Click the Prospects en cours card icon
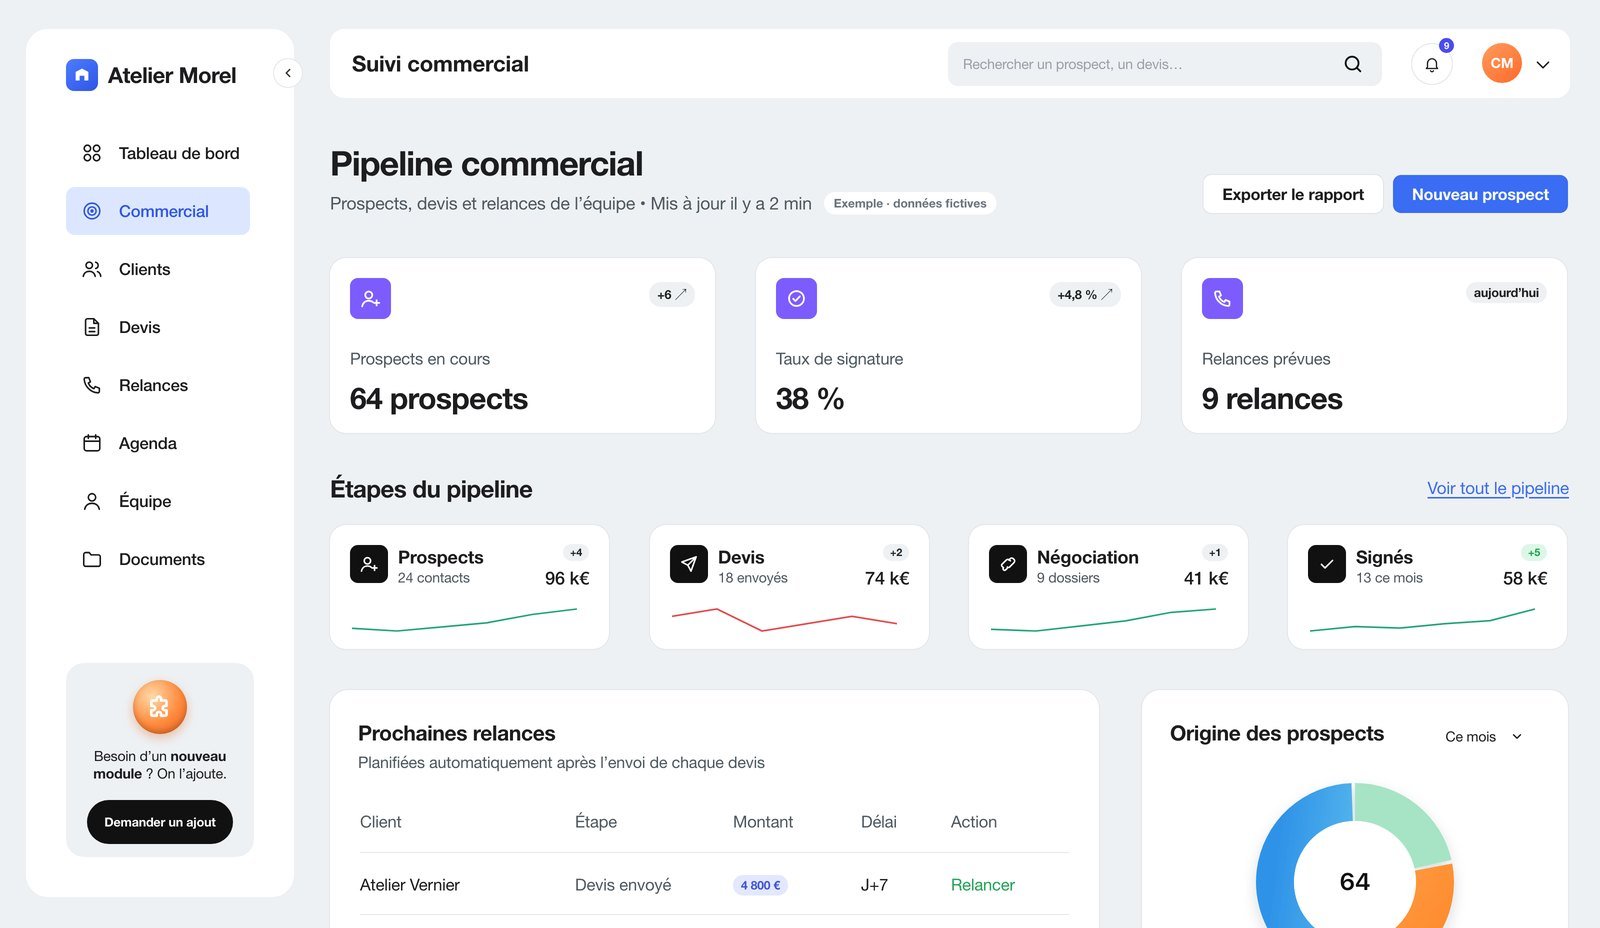Viewport: 1600px width, 928px height. pos(370,298)
